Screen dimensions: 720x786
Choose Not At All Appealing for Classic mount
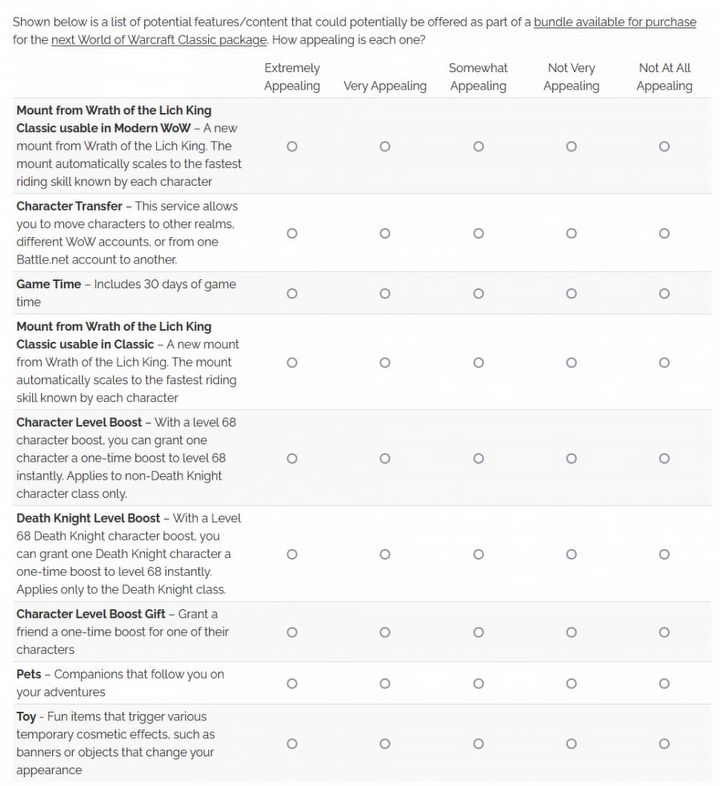(664, 363)
